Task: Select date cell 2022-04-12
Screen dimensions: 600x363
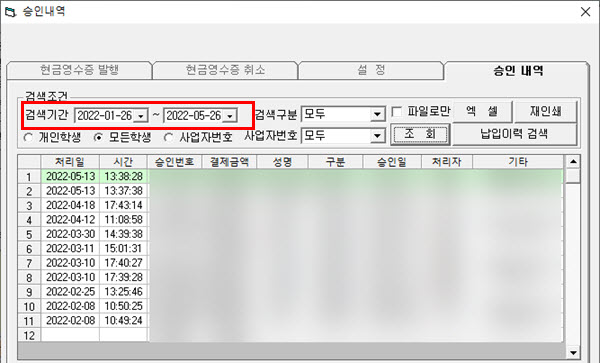Action: (70, 220)
